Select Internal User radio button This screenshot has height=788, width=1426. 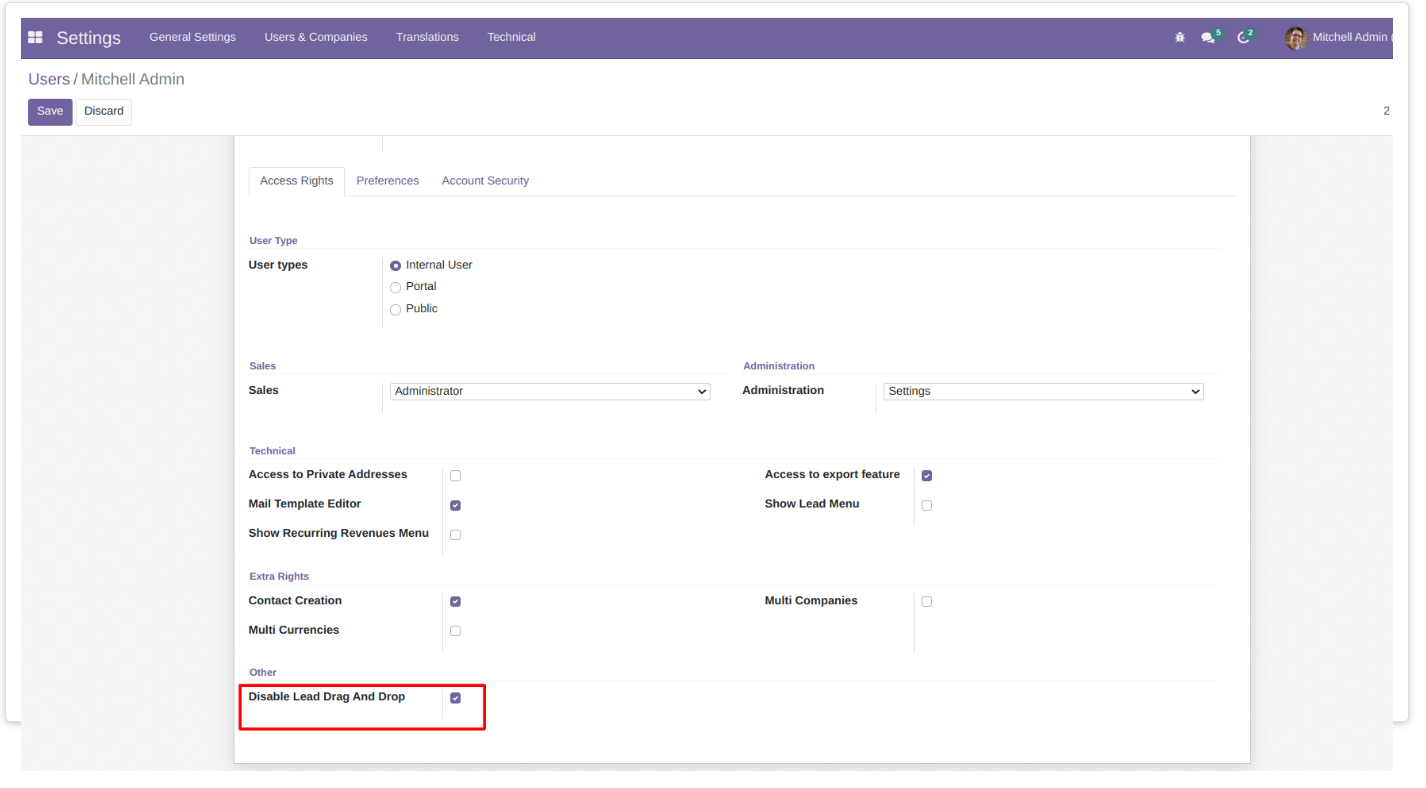pyautogui.click(x=396, y=266)
